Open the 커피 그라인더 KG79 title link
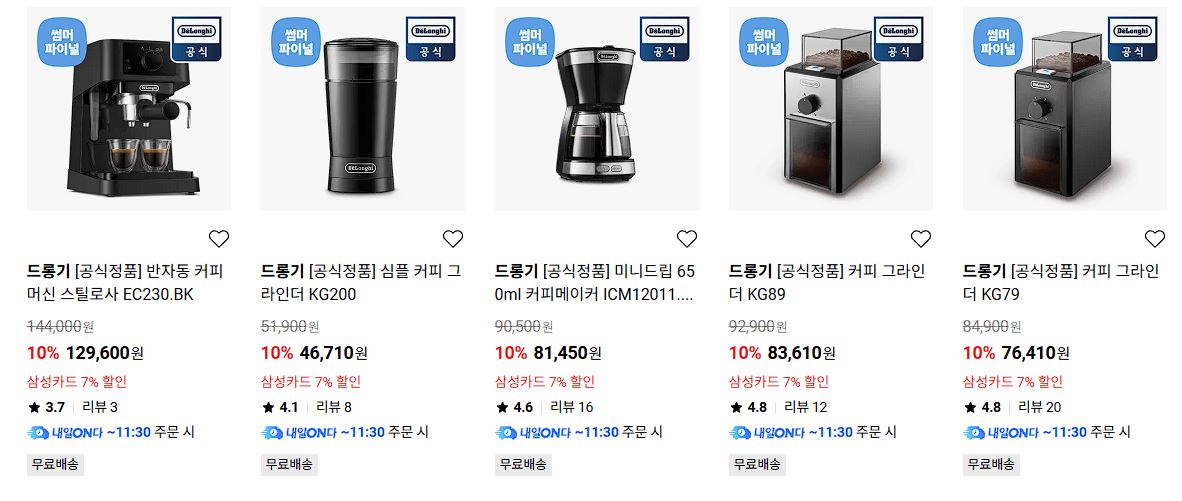The image size is (1182, 501). (x=1061, y=283)
